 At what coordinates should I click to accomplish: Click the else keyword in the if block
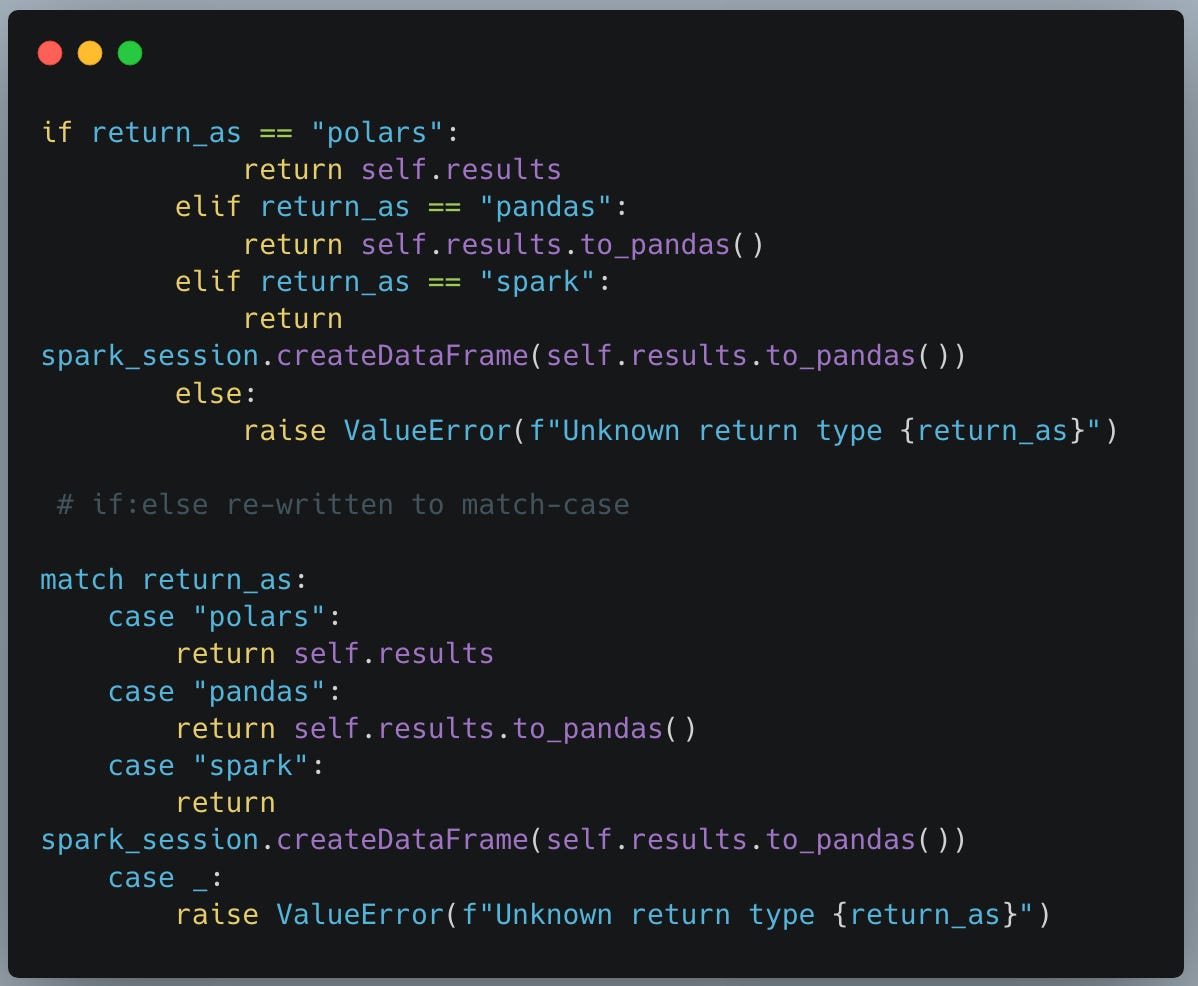[208, 392]
